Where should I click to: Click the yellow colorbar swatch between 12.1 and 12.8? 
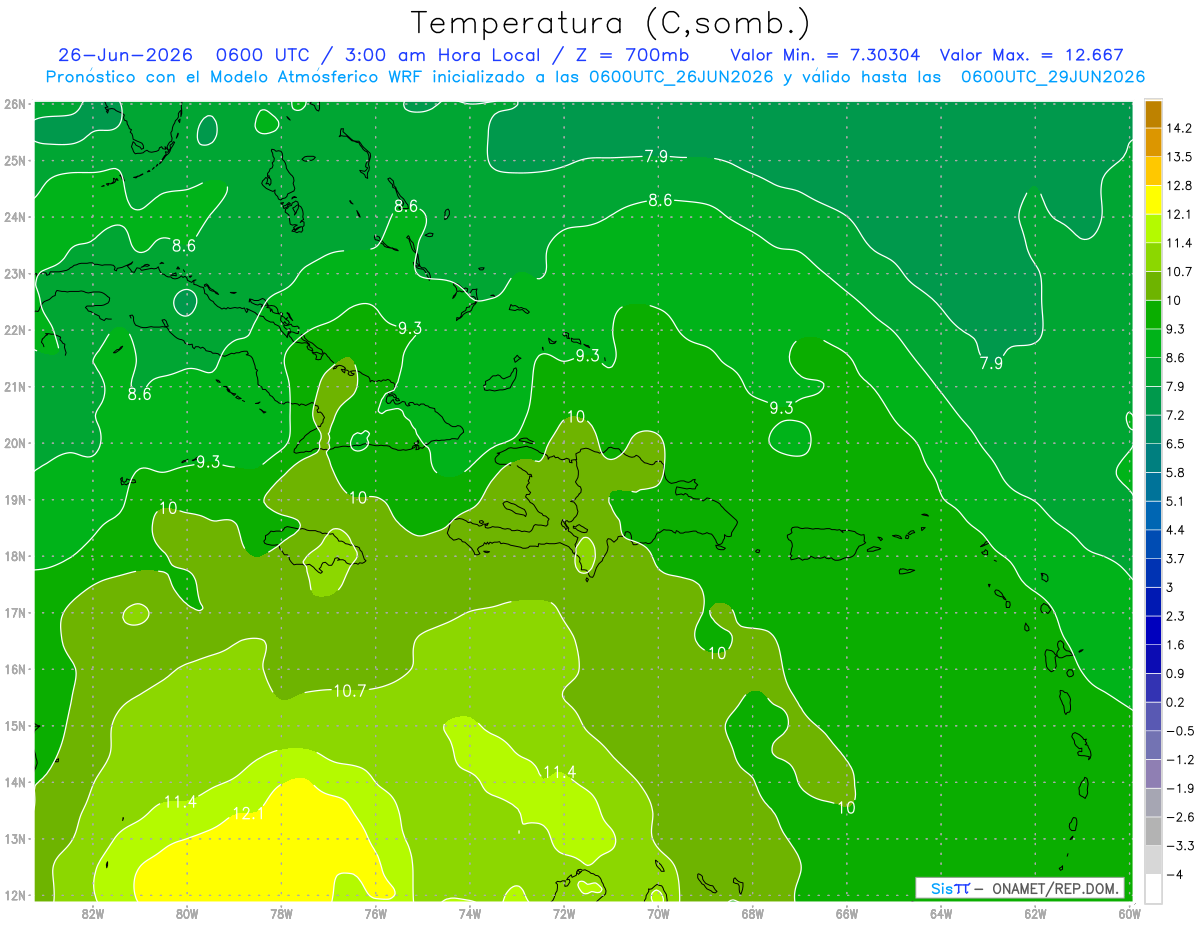1153,200
